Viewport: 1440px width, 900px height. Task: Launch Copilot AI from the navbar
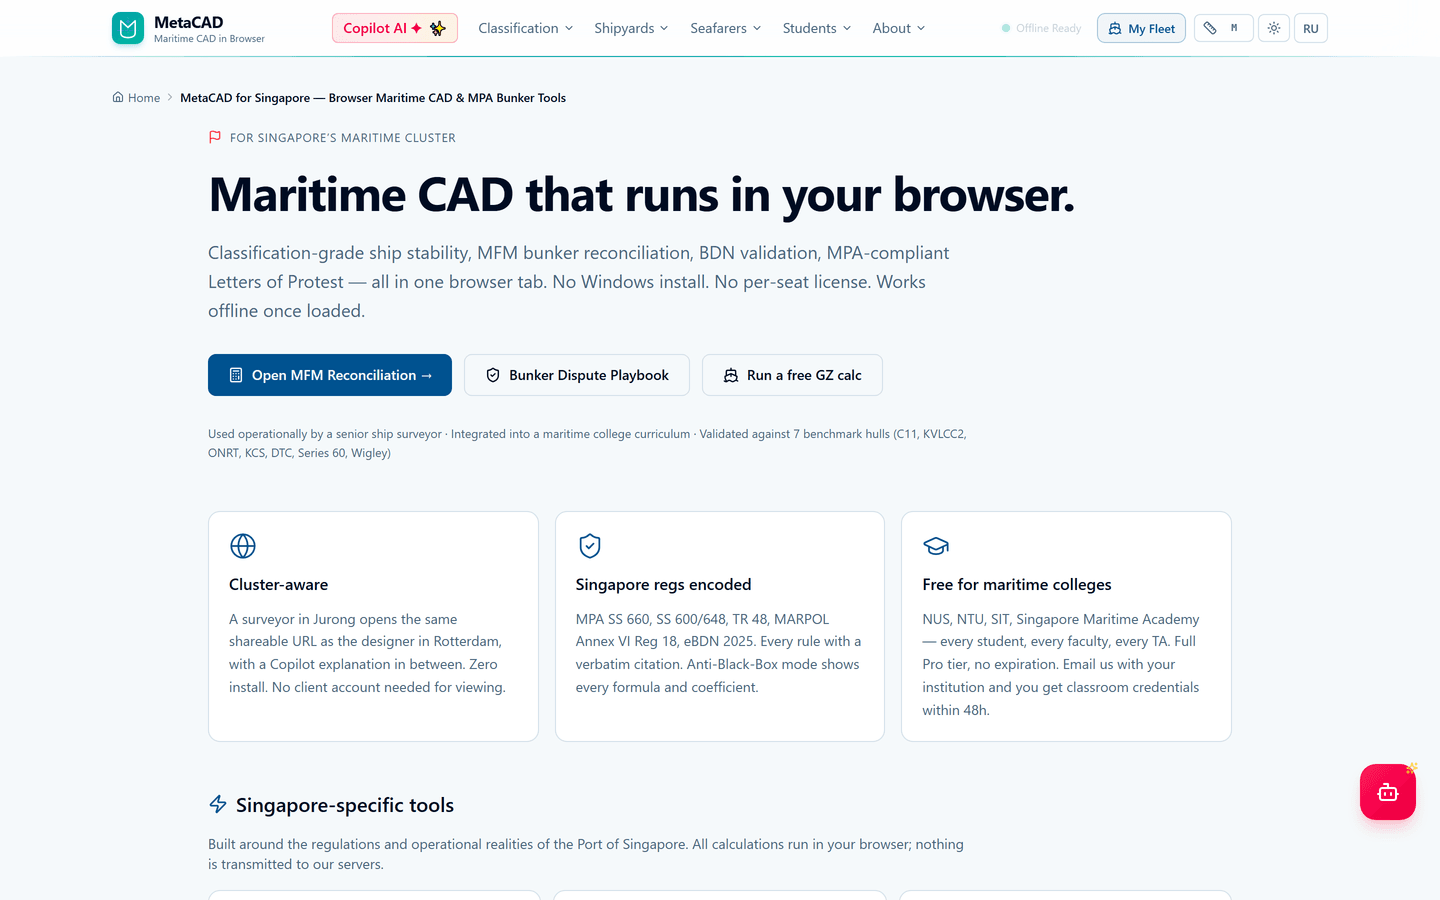(395, 28)
